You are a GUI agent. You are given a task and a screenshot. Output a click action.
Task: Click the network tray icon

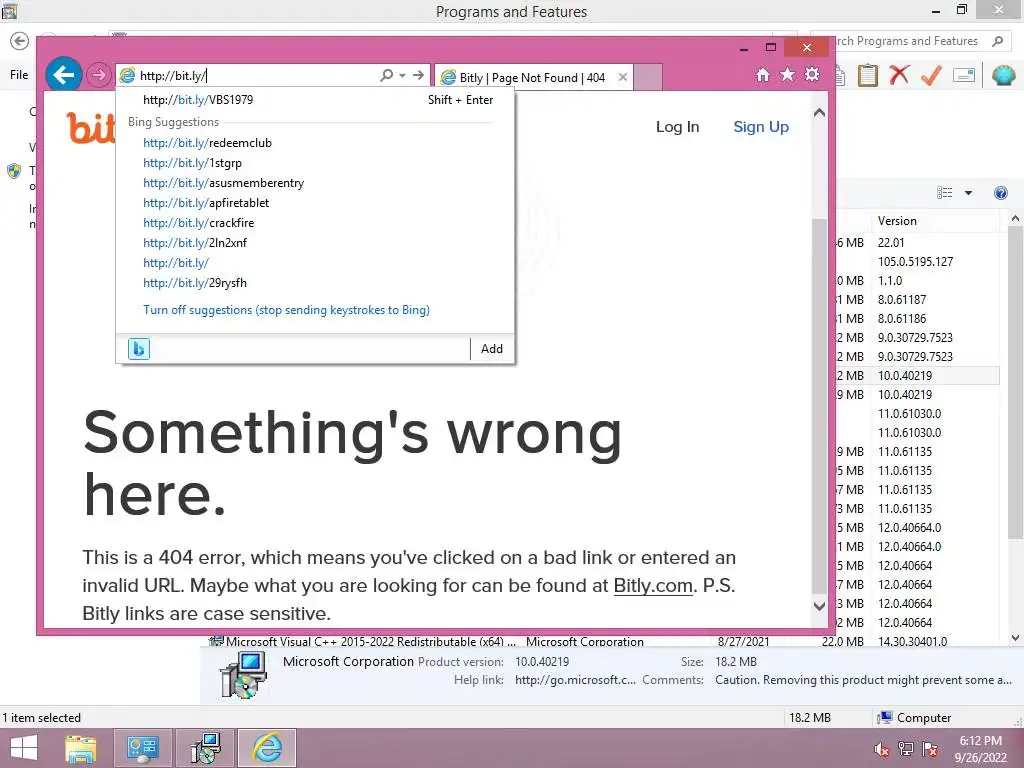(x=905, y=750)
